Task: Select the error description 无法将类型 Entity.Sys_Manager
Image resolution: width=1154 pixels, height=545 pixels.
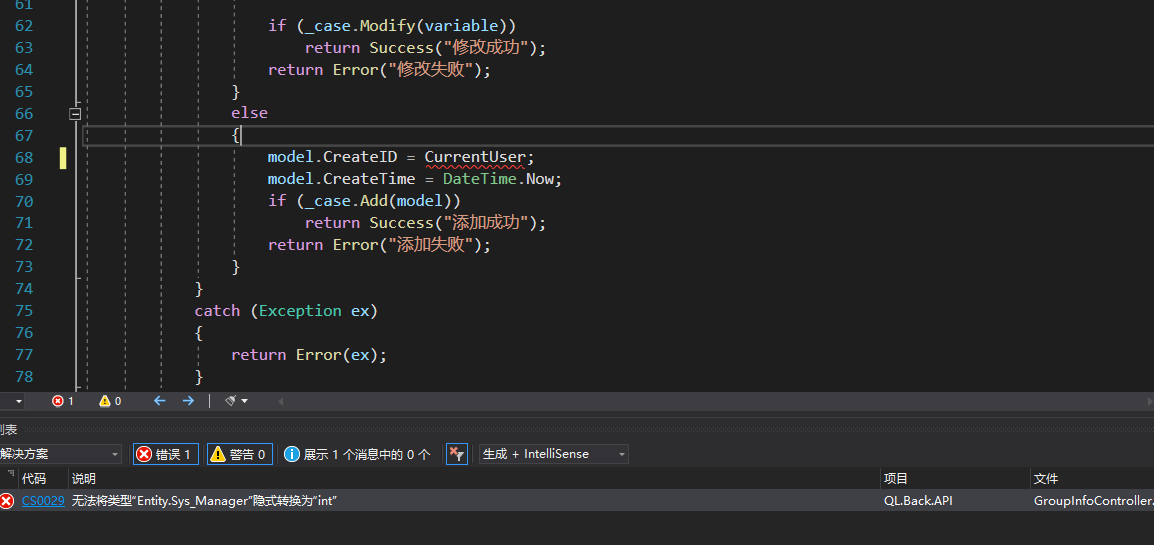Action: pos(204,501)
